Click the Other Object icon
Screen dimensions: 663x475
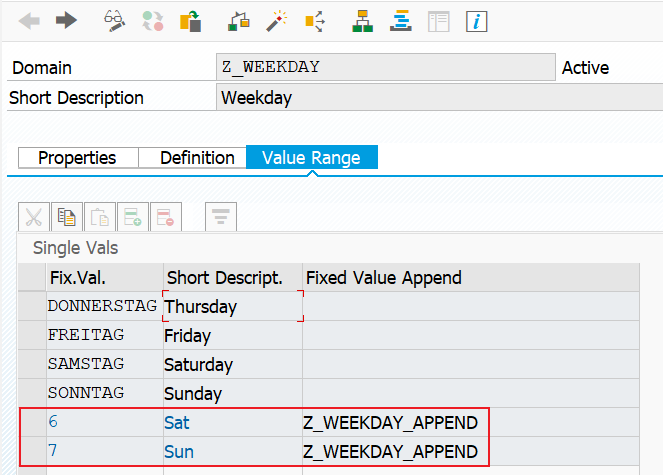(x=191, y=21)
